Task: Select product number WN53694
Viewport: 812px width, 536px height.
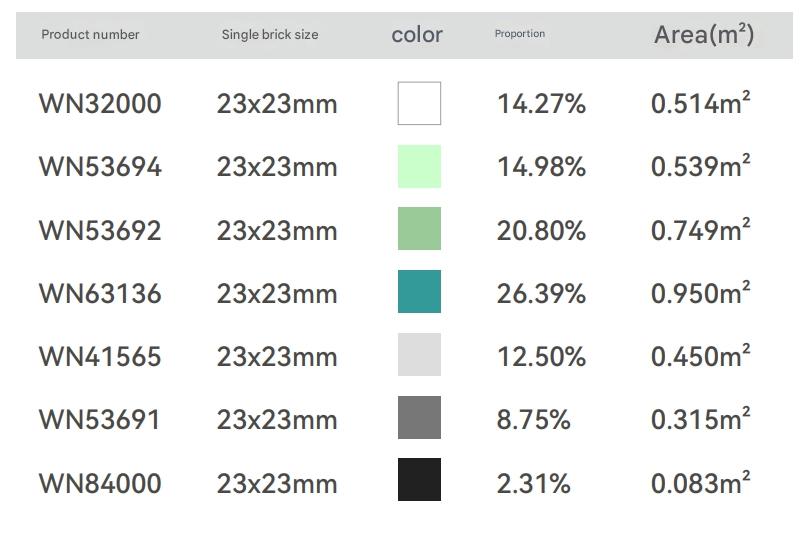Action: [x=100, y=167]
